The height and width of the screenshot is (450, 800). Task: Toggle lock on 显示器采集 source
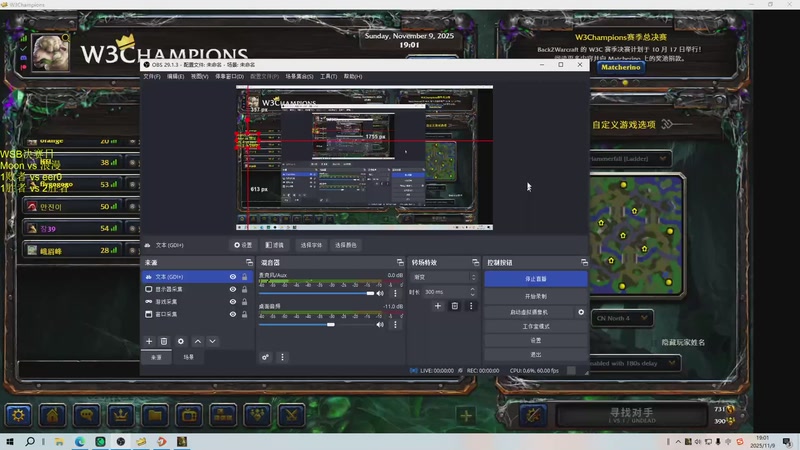[244, 289]
